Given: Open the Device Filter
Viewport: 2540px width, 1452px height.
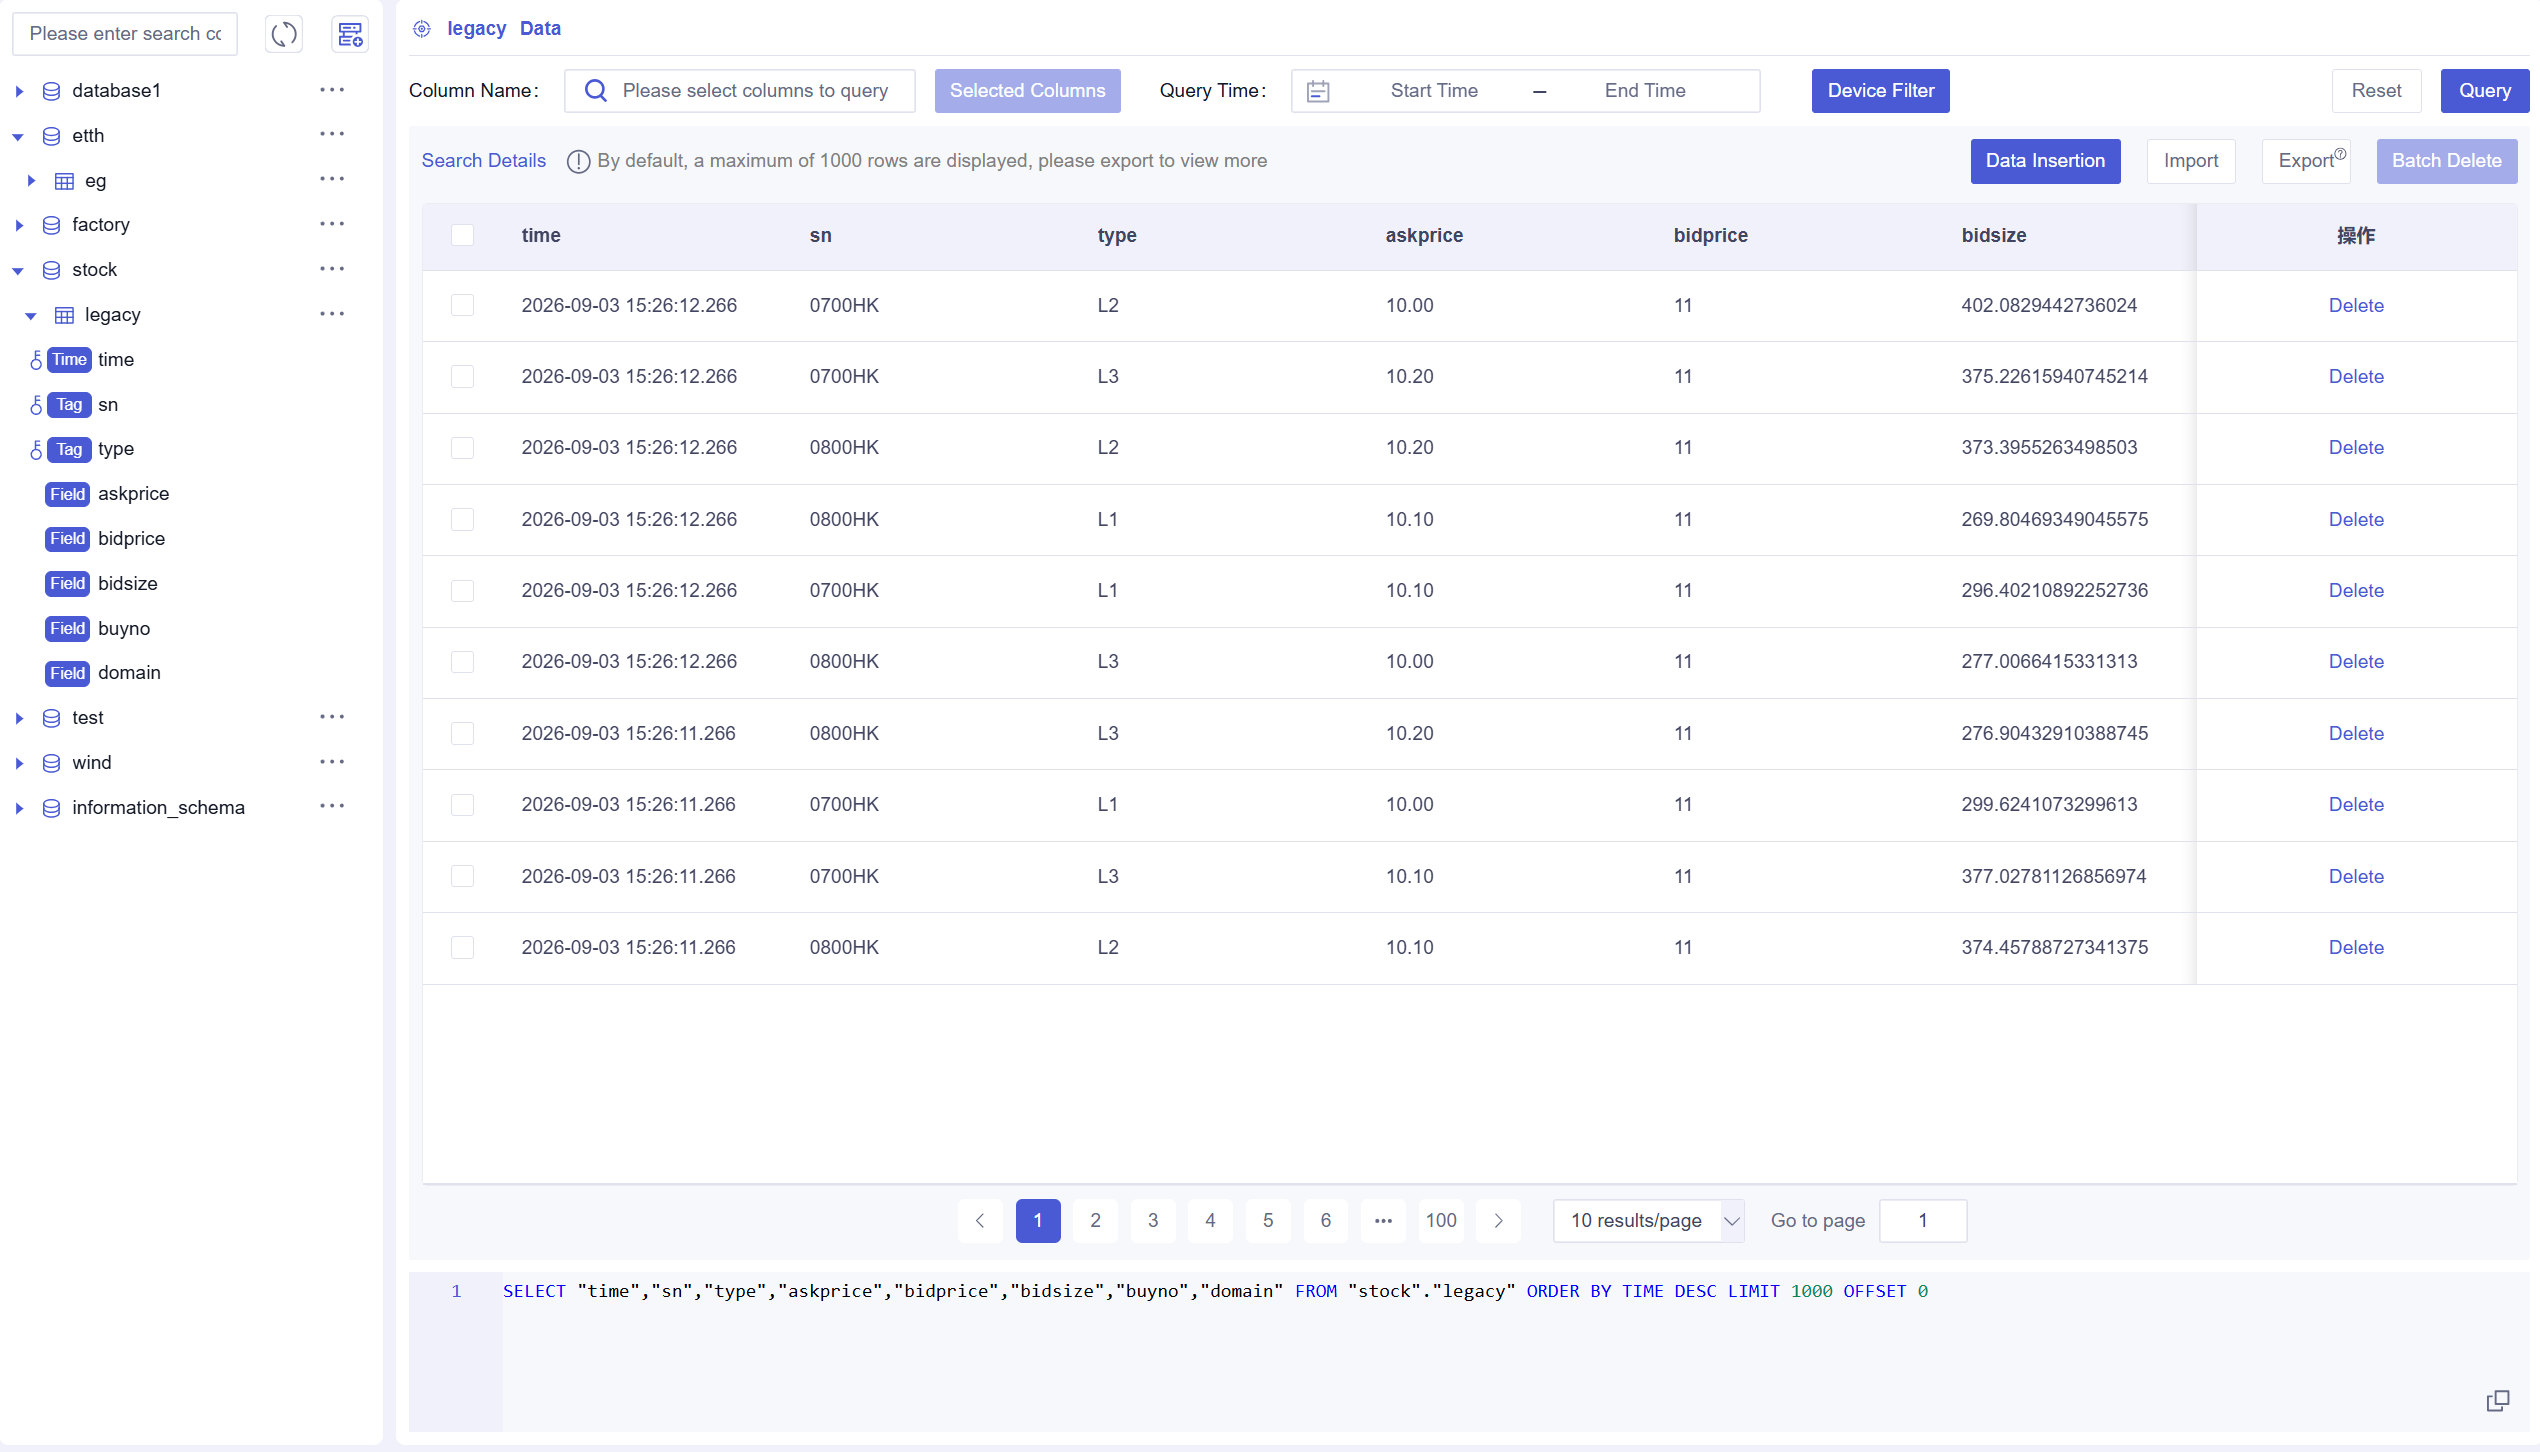Looking at the screenshot, I should [x=1880, y=91].
